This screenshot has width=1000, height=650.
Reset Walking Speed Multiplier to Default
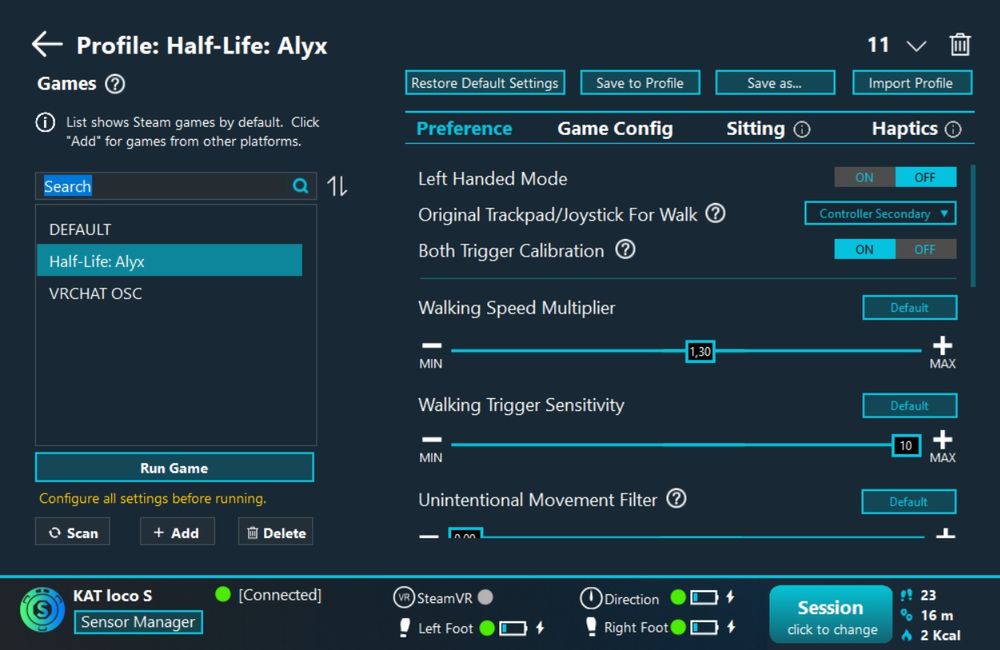[x=909, y=307]
